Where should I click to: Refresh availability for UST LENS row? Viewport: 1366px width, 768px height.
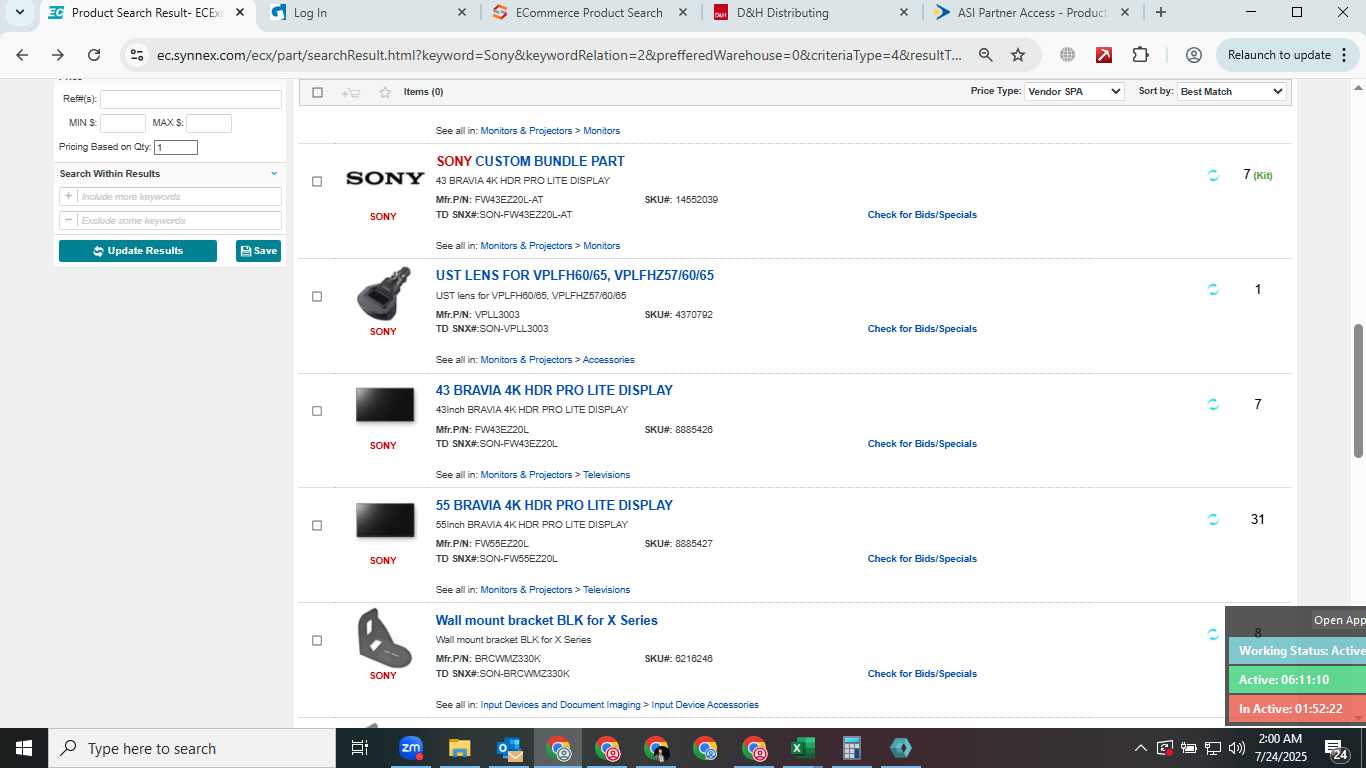(1213, 290)
